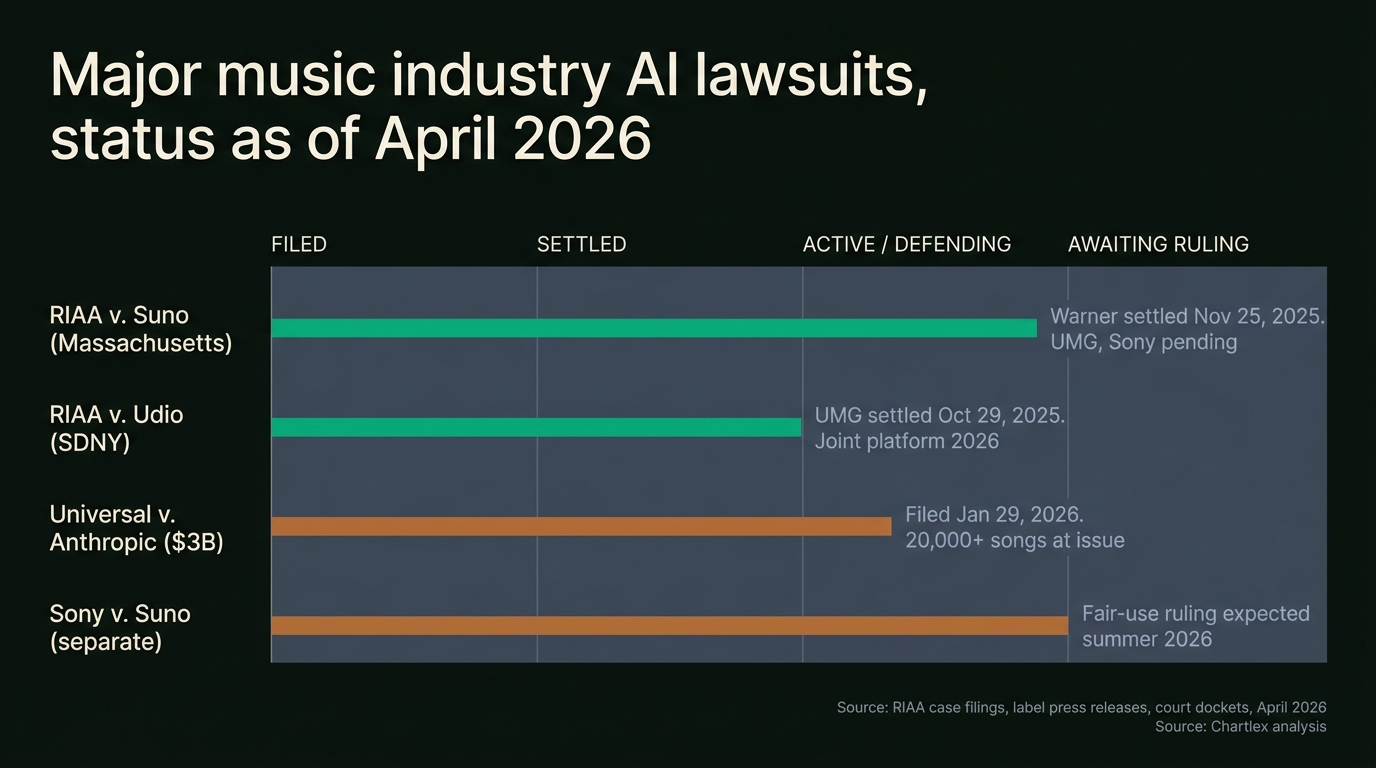Select the RIAA v. Suno (Massachusetts) row label
The image size is (1376, 768).
(140, 328)
